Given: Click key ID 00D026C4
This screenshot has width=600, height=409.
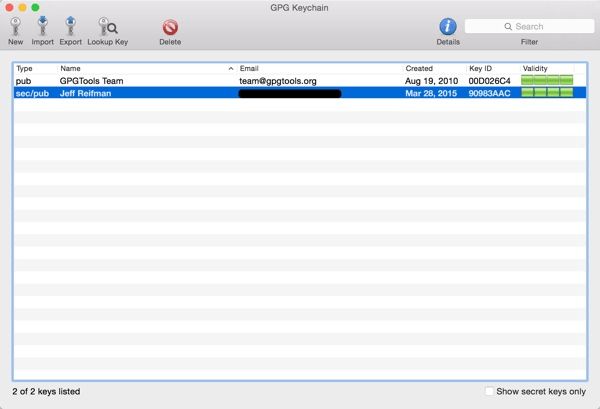Looking at the screenshot, I should pos(489,81).
